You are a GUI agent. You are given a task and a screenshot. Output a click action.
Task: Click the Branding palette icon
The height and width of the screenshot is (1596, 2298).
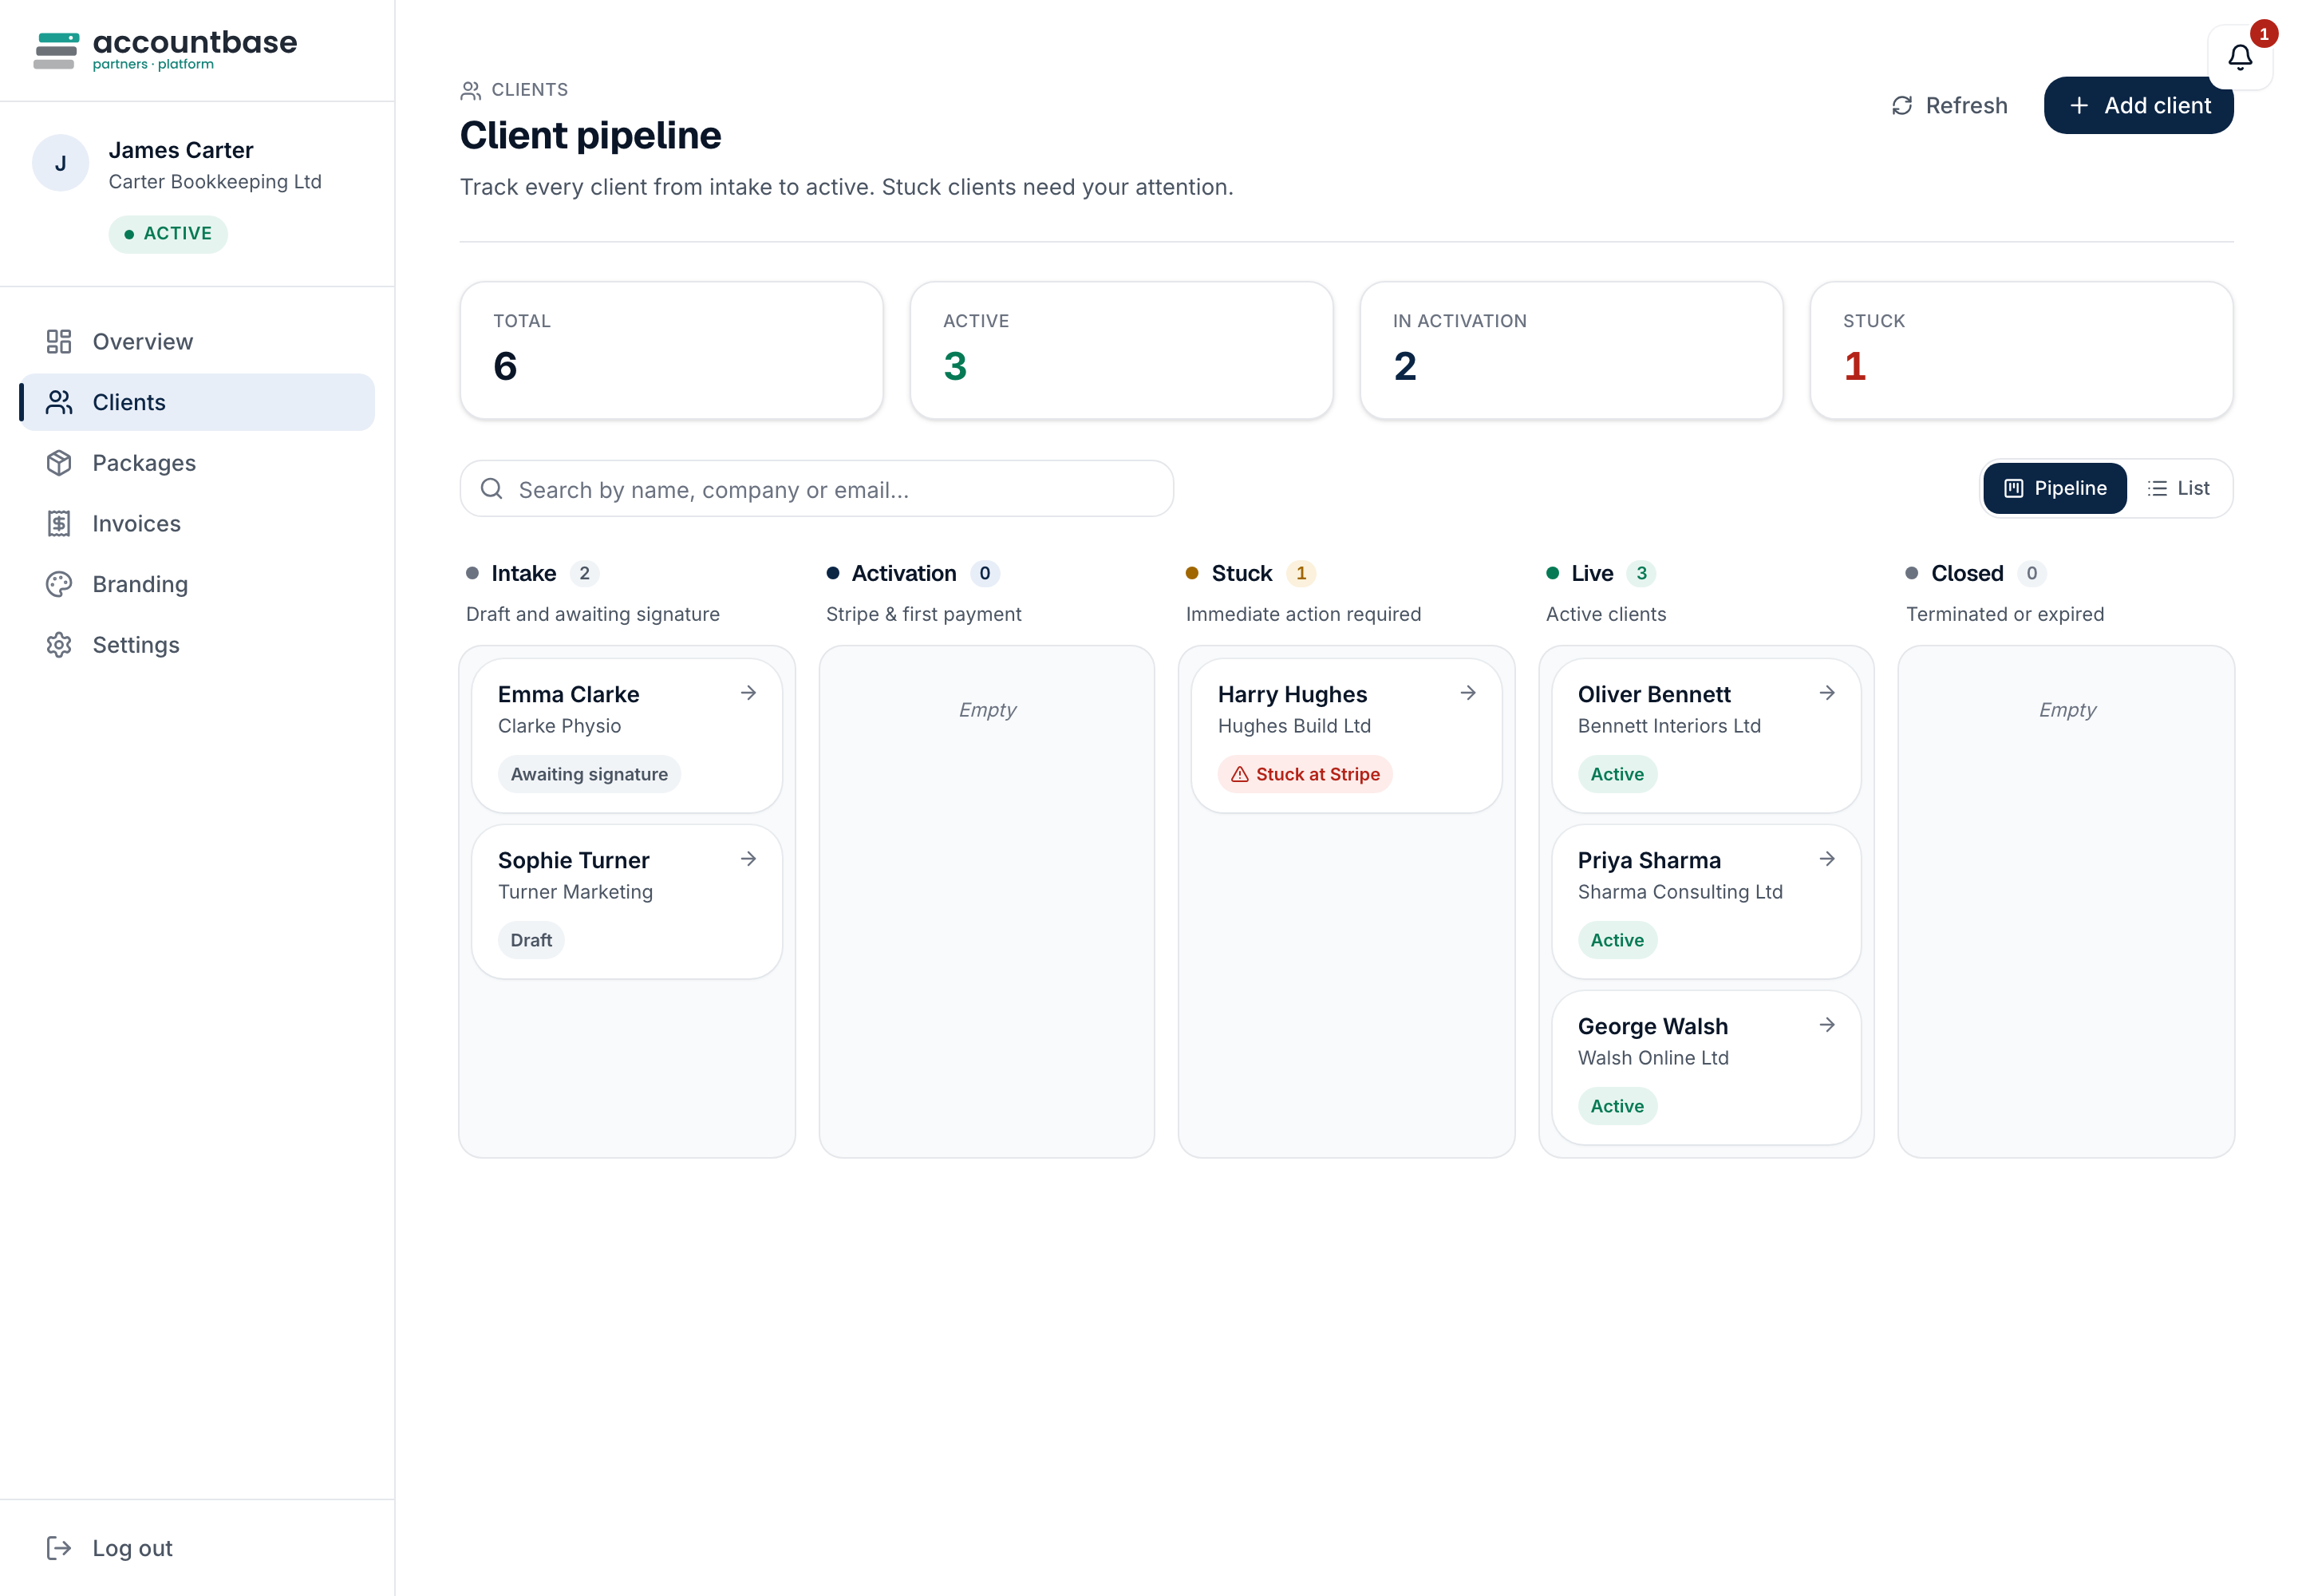pyautogui.click(x=59, y=584)
